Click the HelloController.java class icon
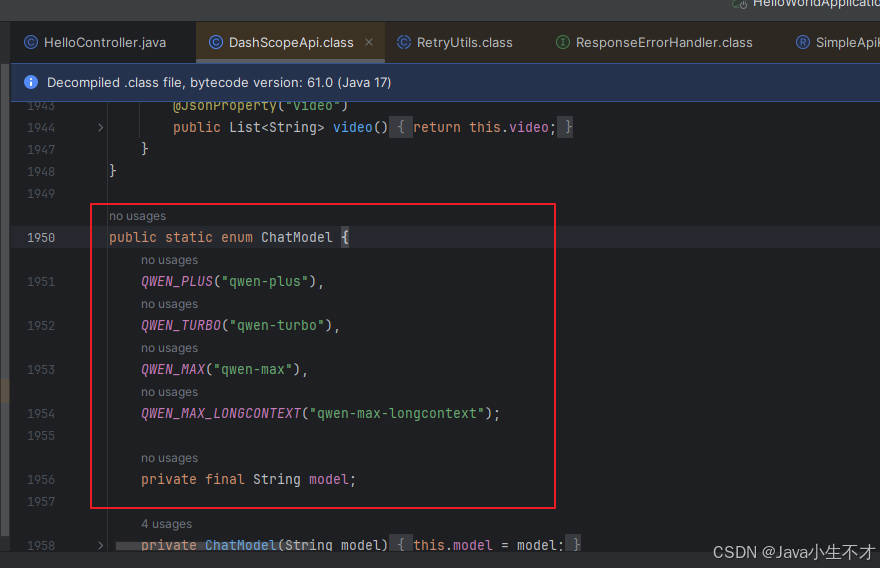880x568 pixels. (31, 42)
